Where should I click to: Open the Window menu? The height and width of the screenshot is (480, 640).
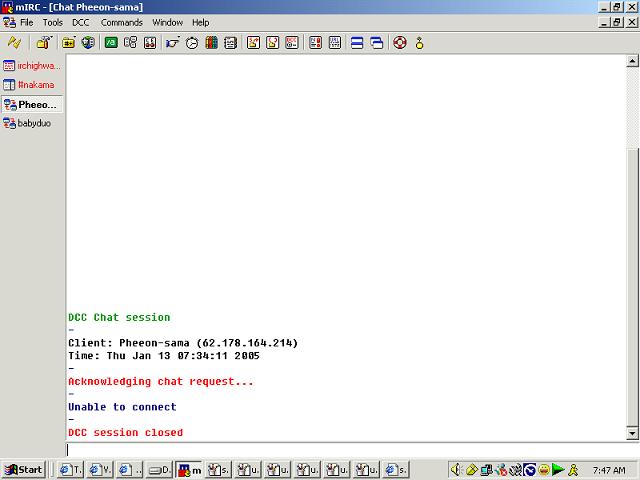coord(167,22)
